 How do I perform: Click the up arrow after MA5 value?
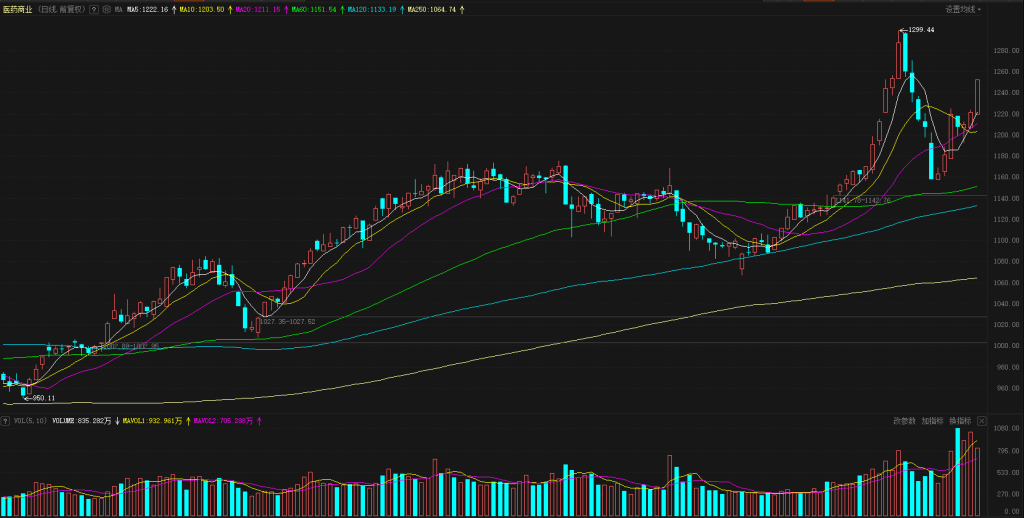tap(174, 9)
